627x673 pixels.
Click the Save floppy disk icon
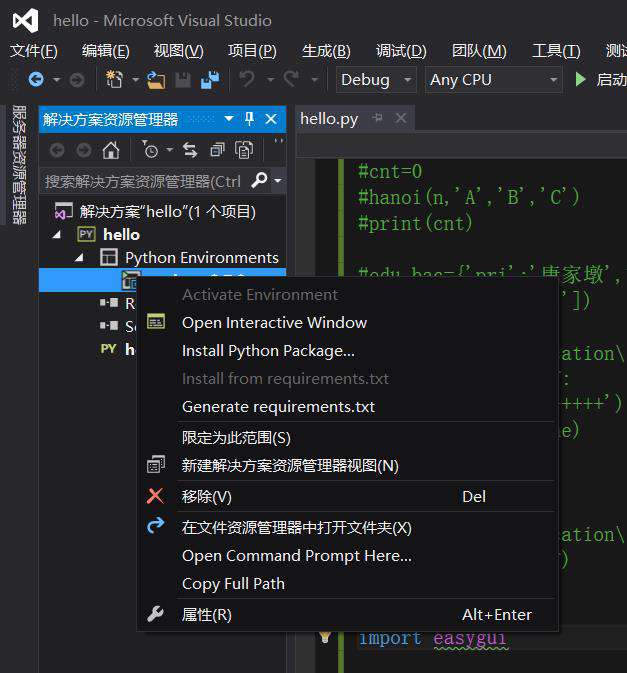tap(183, 80)
